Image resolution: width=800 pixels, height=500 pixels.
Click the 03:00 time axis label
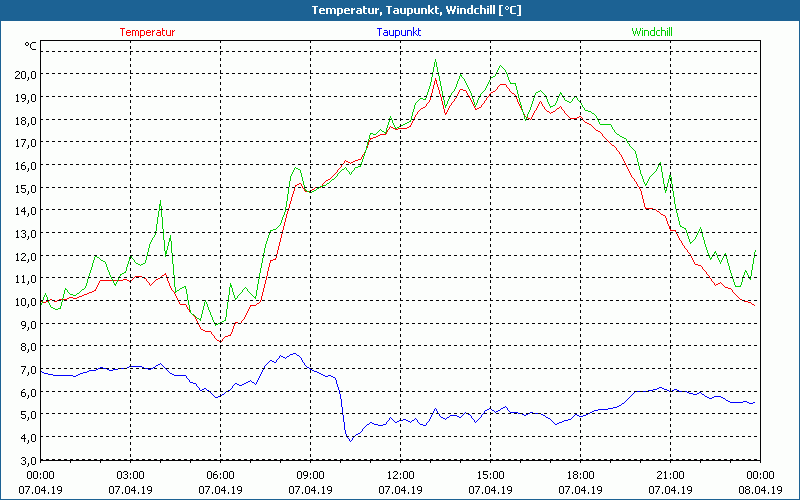click(131, 476)
